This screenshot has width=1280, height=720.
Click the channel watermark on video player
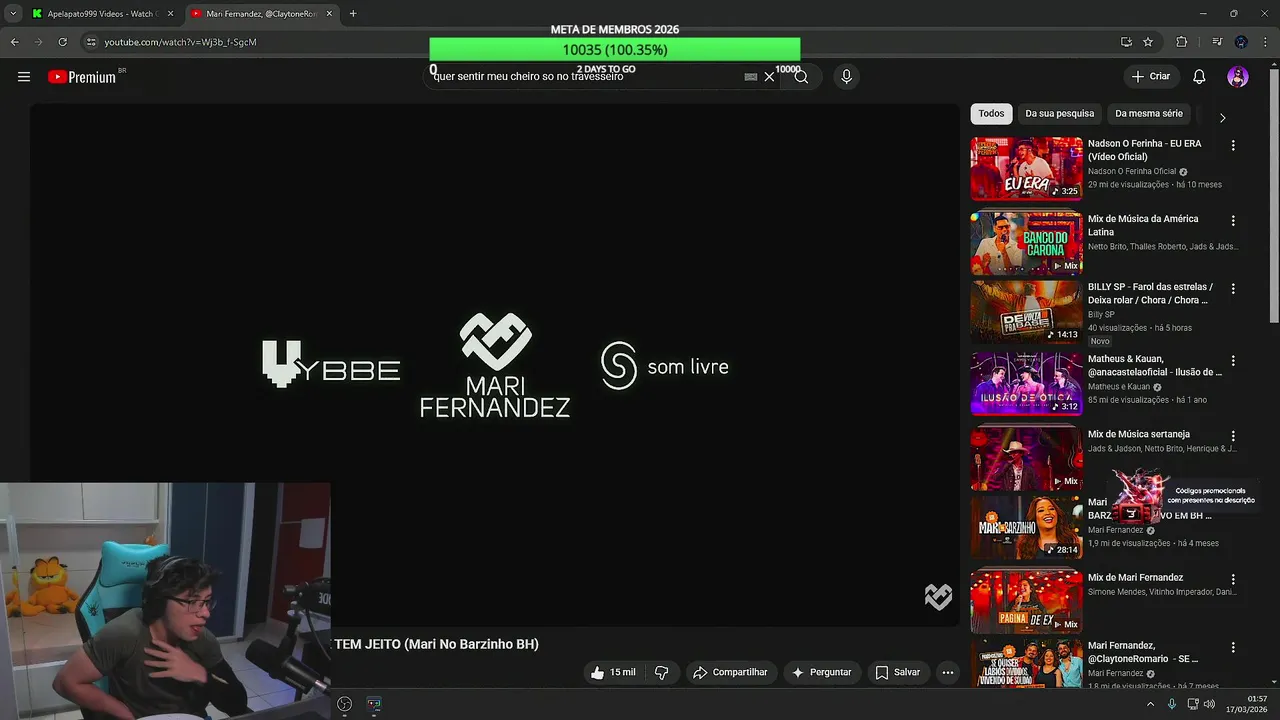pyautogui.click(x=938, y=597)
